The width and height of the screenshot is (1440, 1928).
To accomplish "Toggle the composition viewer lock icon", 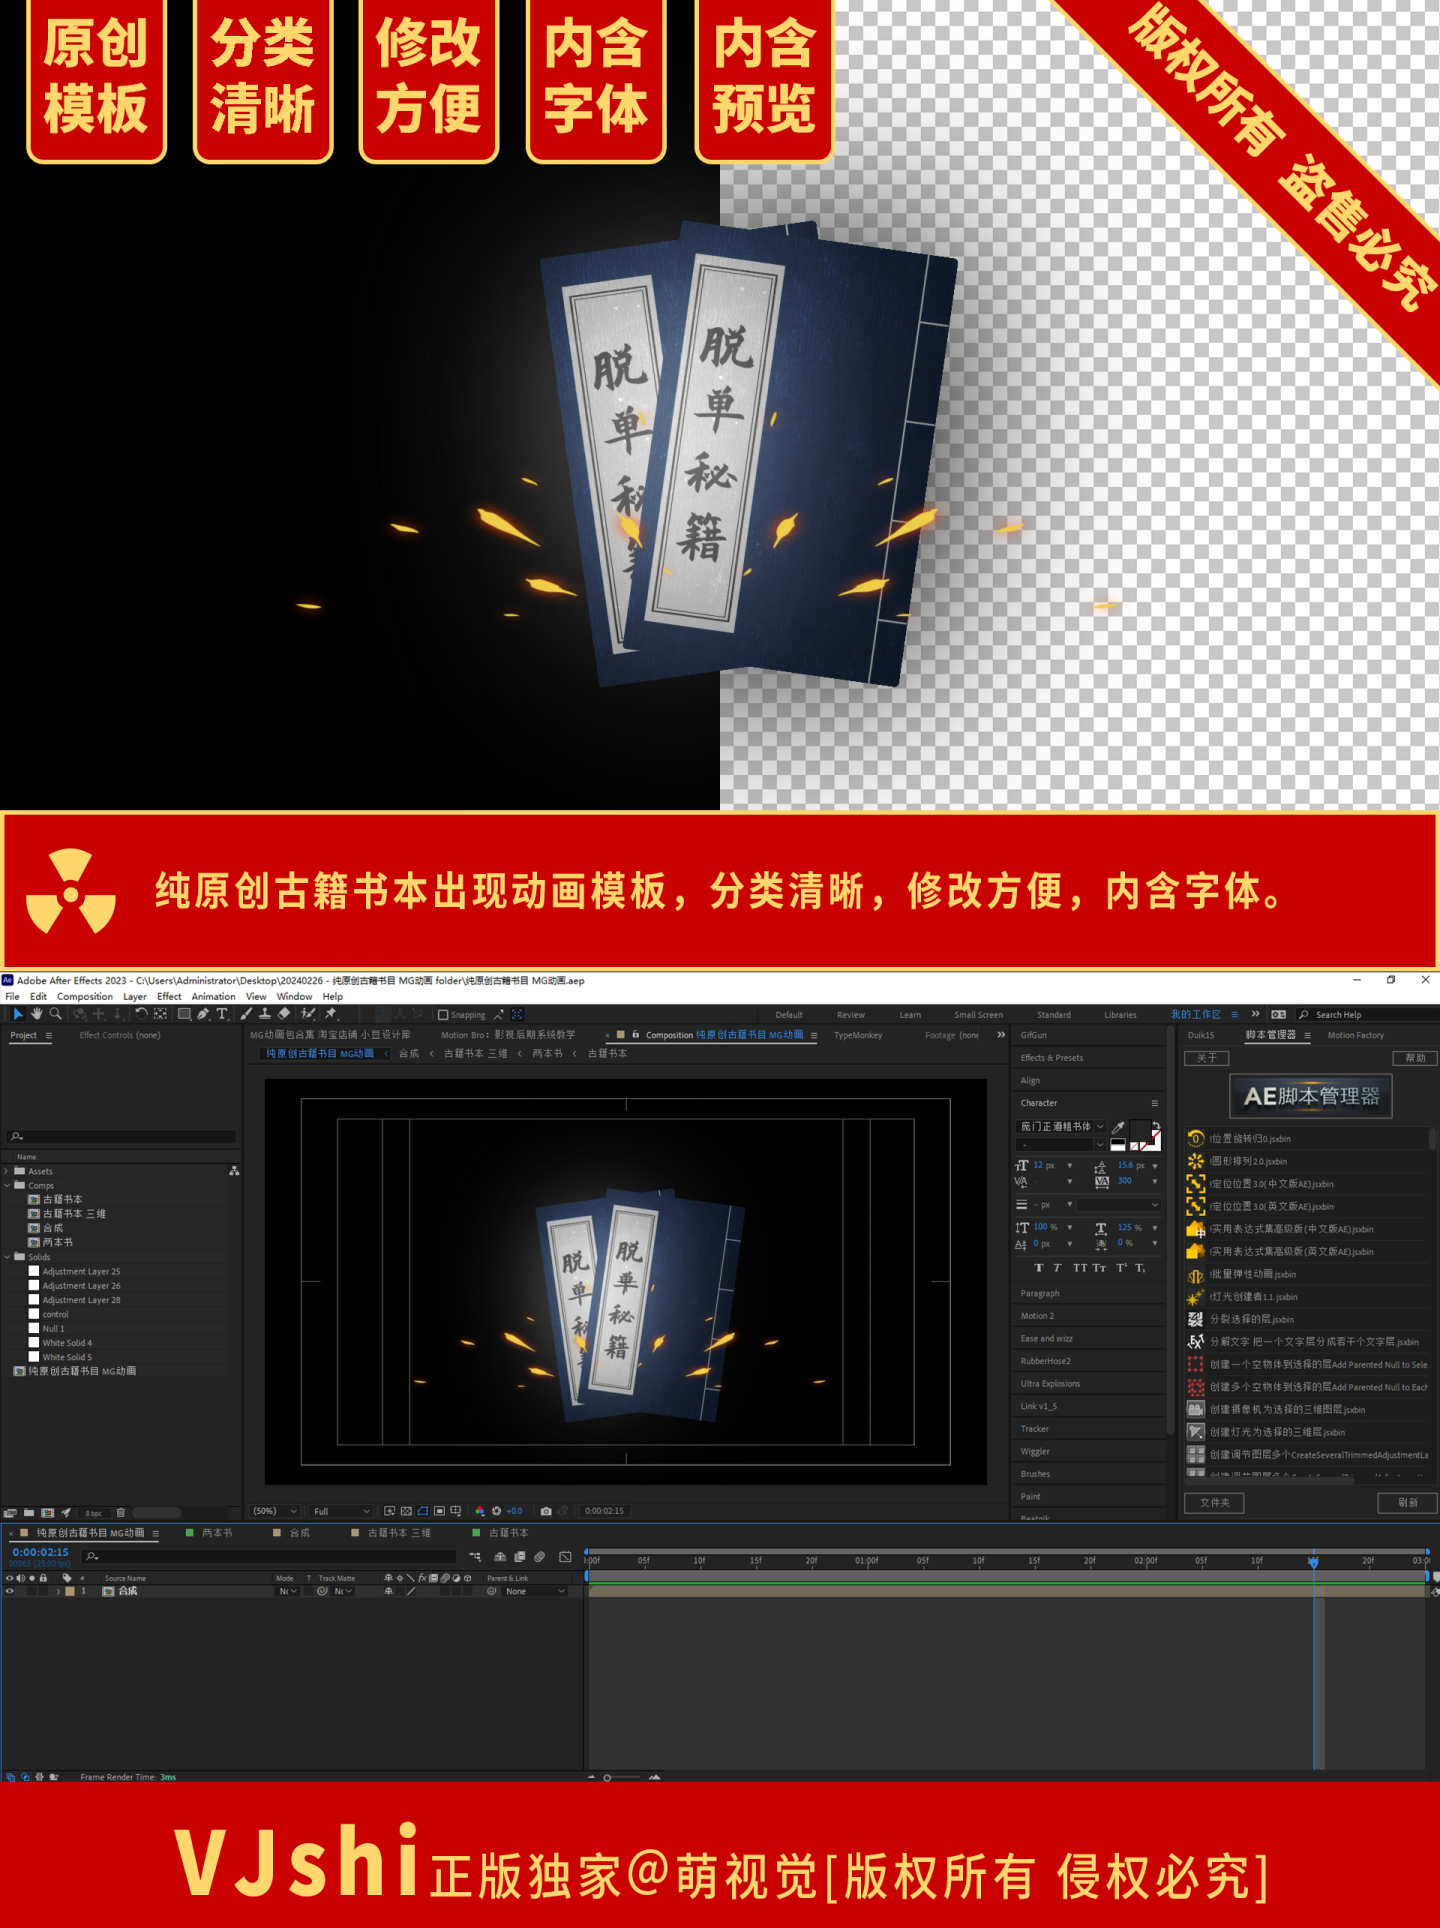I will (636, 1035).
